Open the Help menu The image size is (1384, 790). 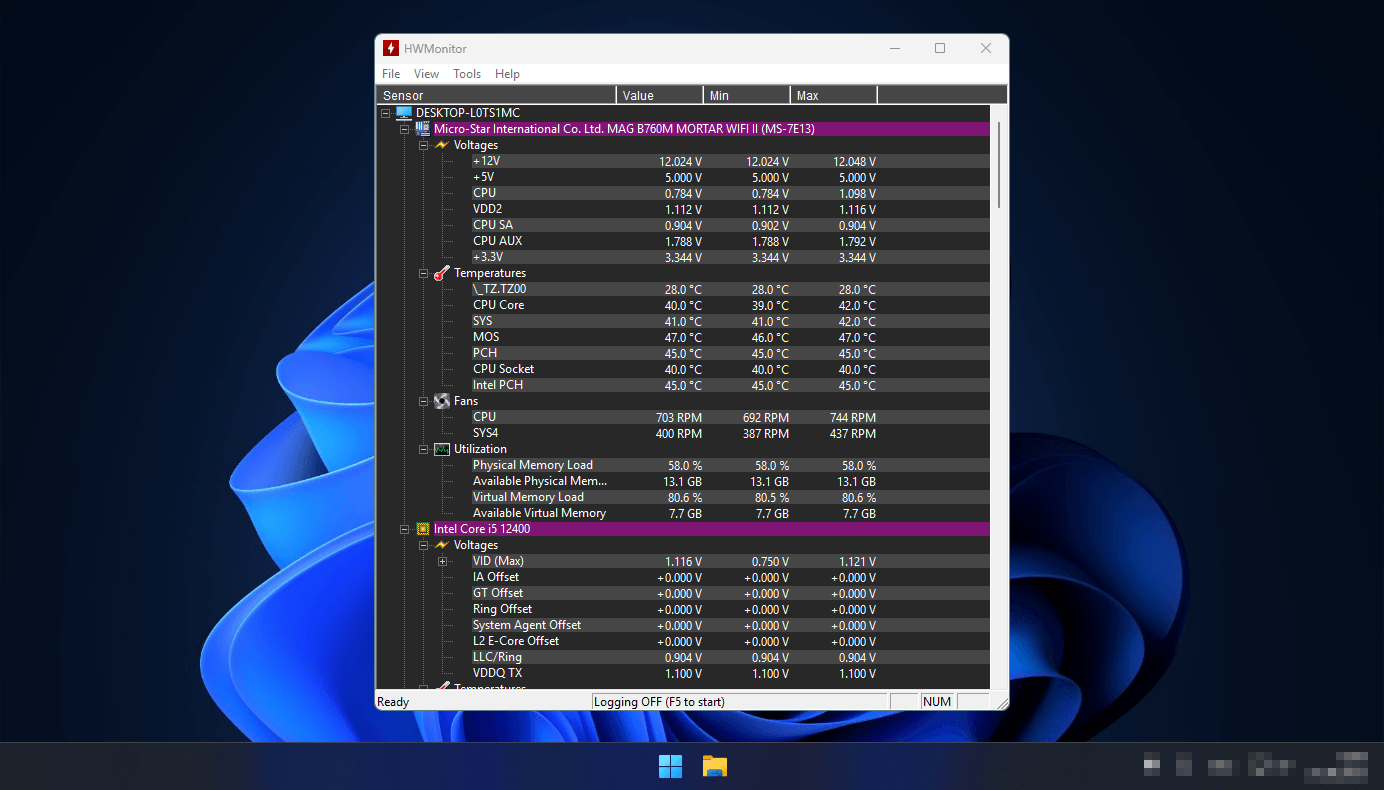click(x=507, y=74)
